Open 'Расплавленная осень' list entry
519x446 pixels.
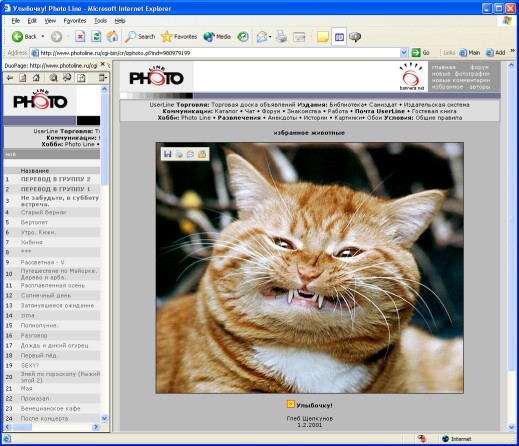tap(53, 285)
